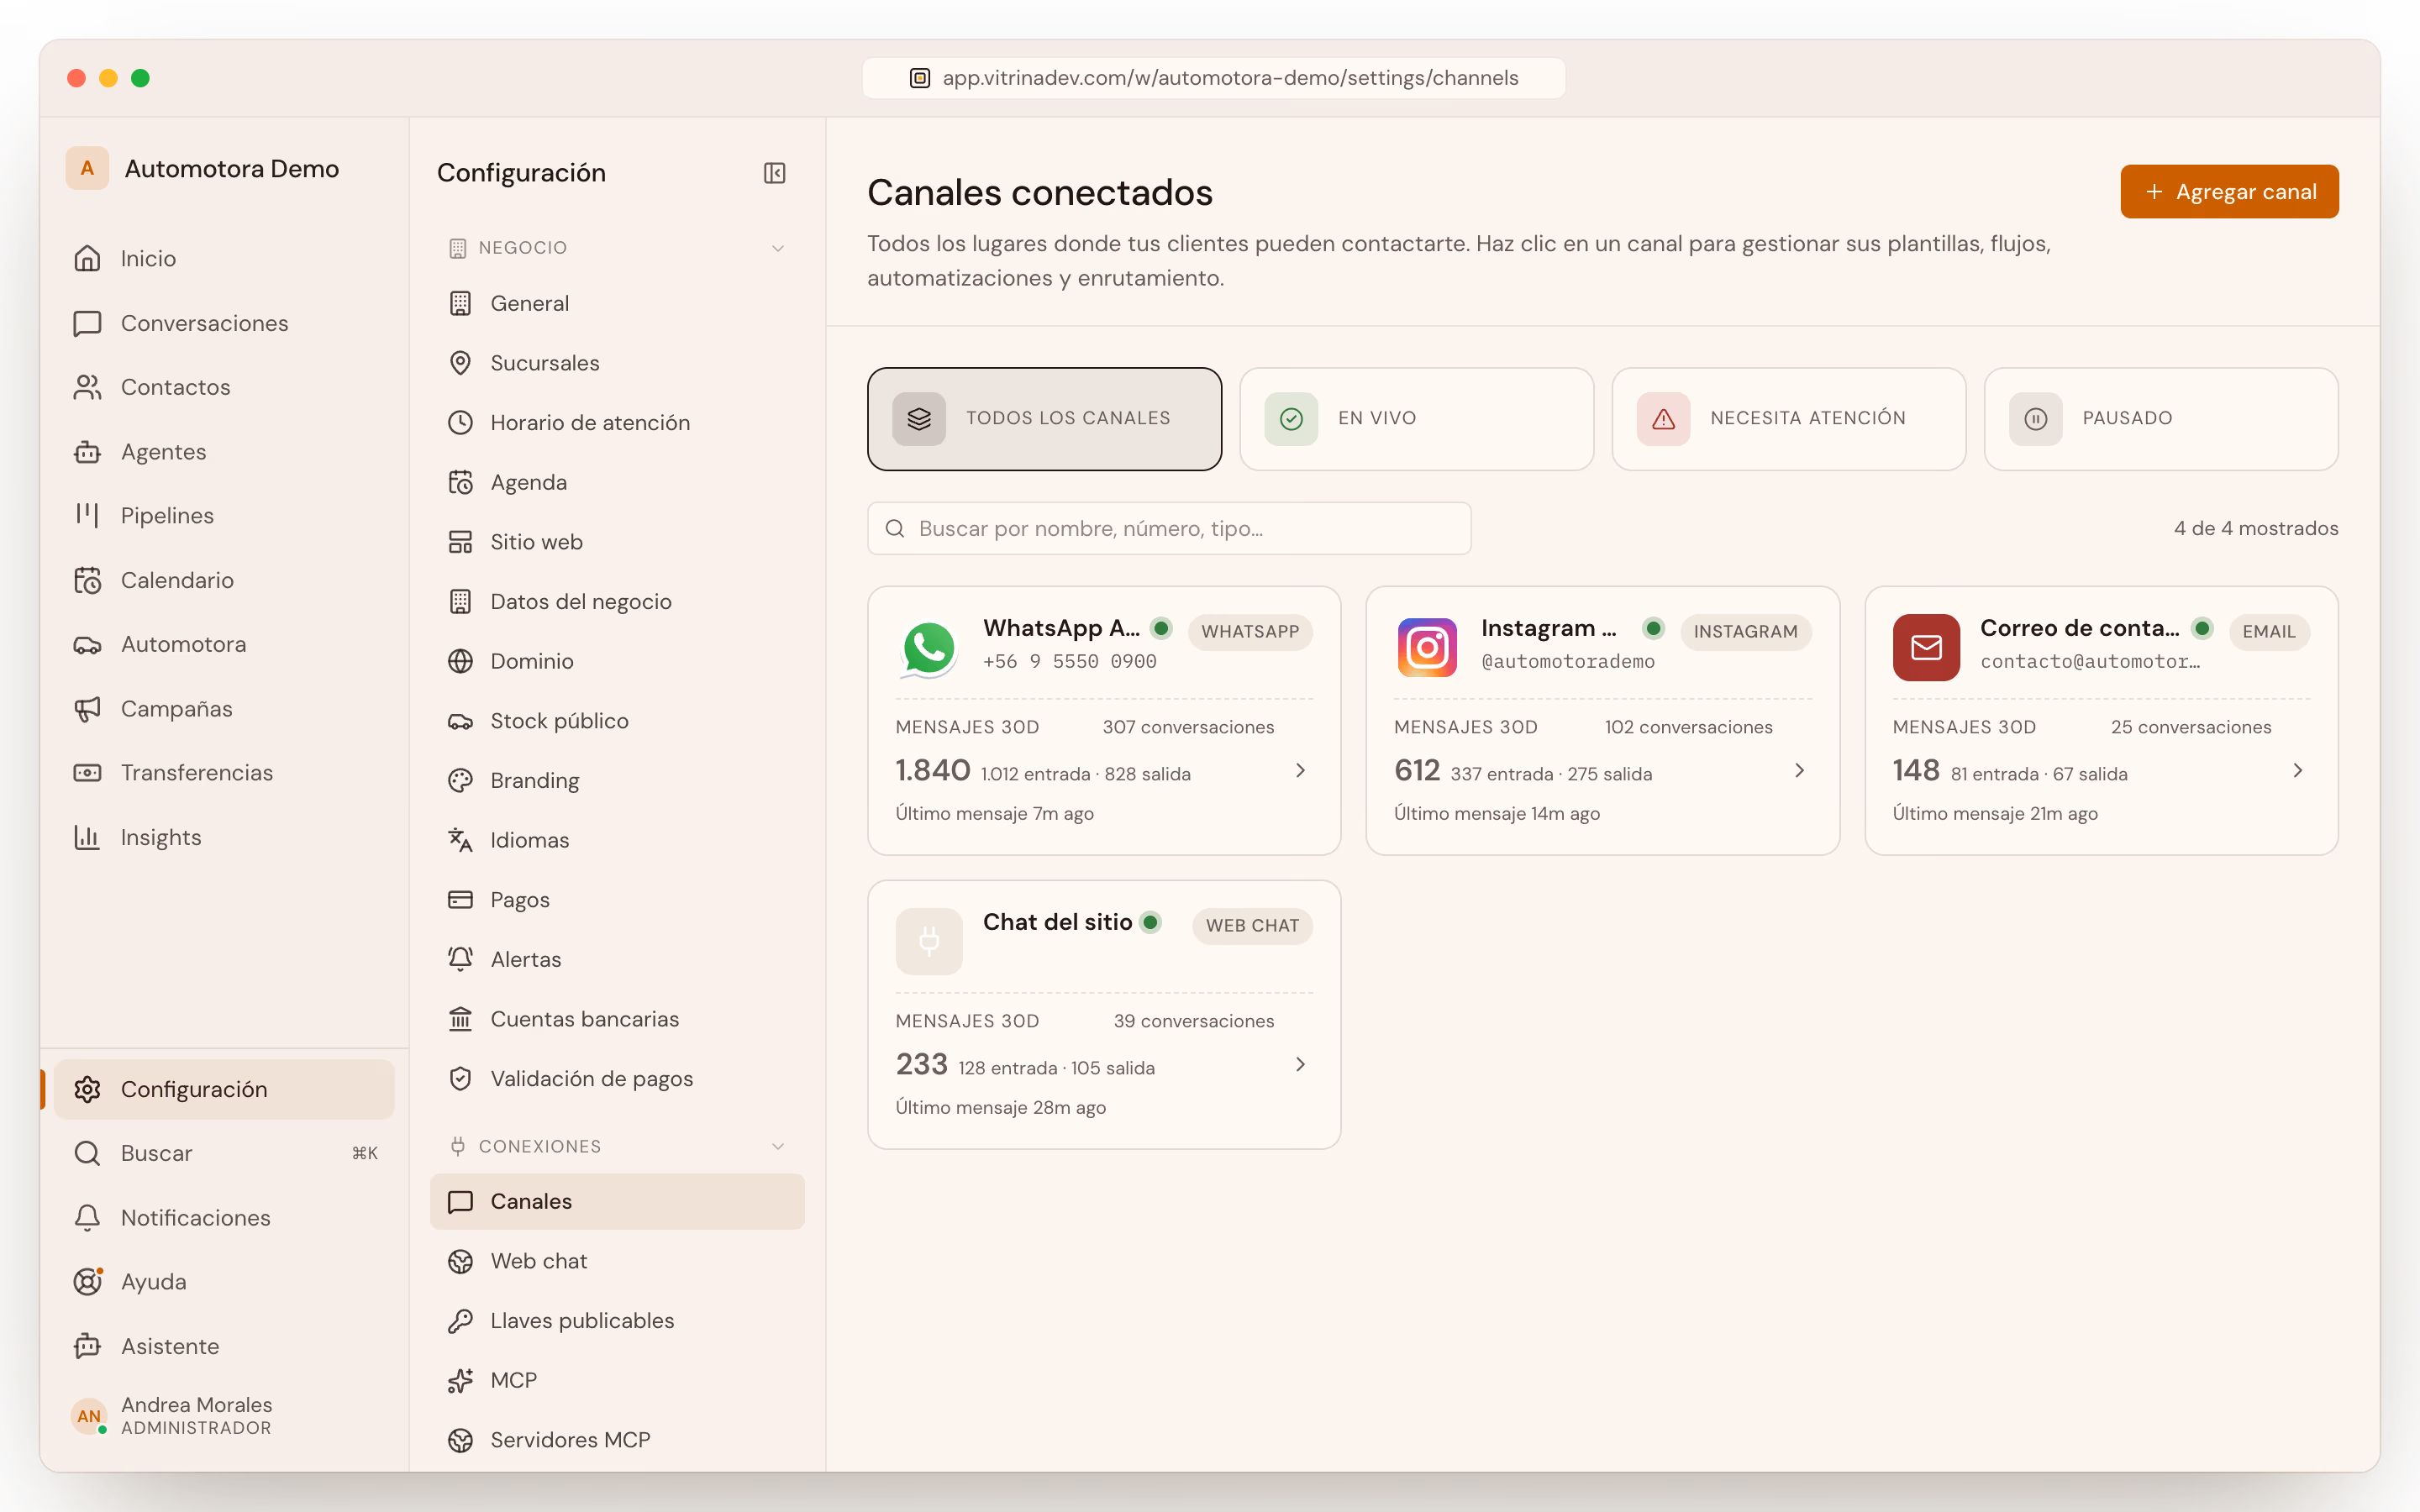Click the Chat del sitio plug icon
The width and height of the screenshot is (2420, 1512).
[929, 941]
